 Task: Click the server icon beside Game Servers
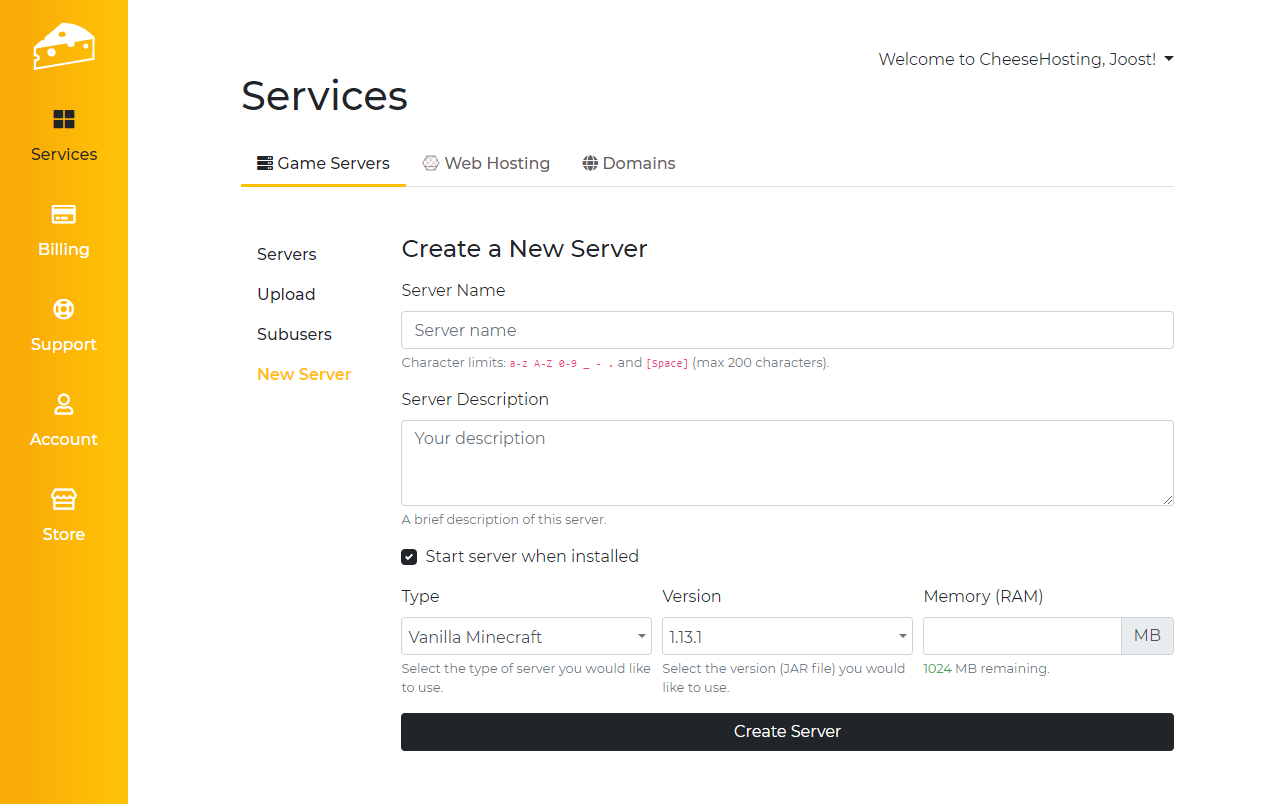(x=265, y=163)
